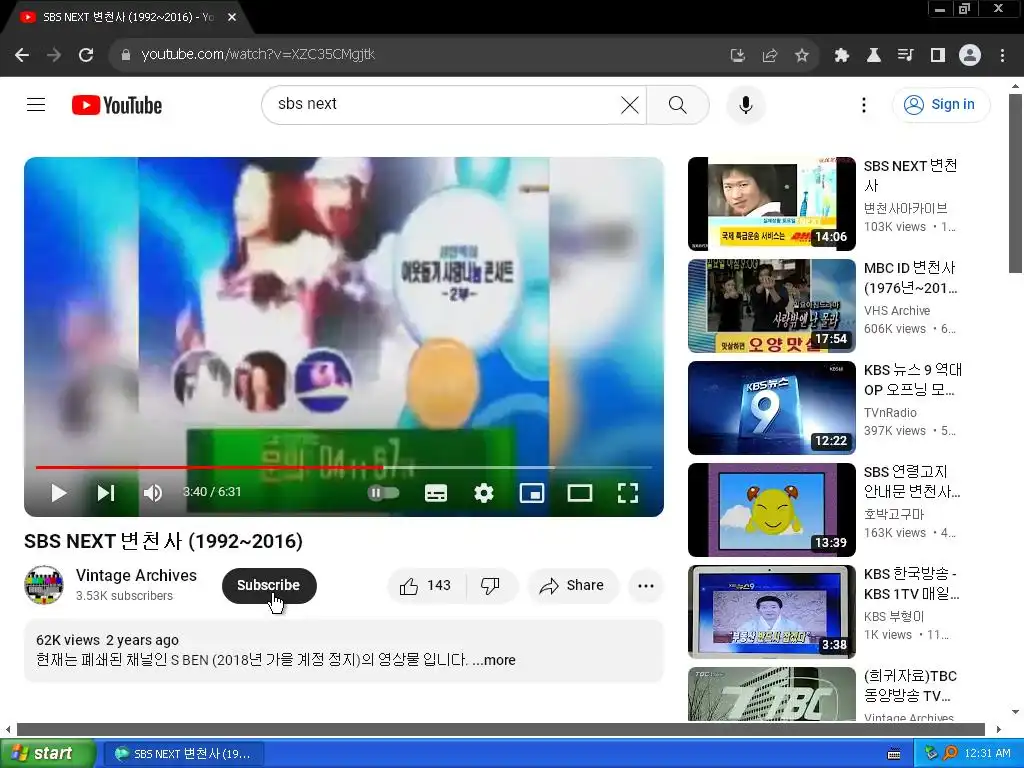Switch to theater mode

pyautogui.click(x=580, y=493)
